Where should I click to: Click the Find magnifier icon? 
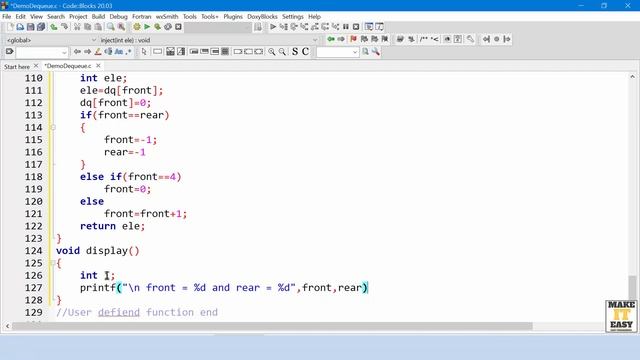(111, 27)
